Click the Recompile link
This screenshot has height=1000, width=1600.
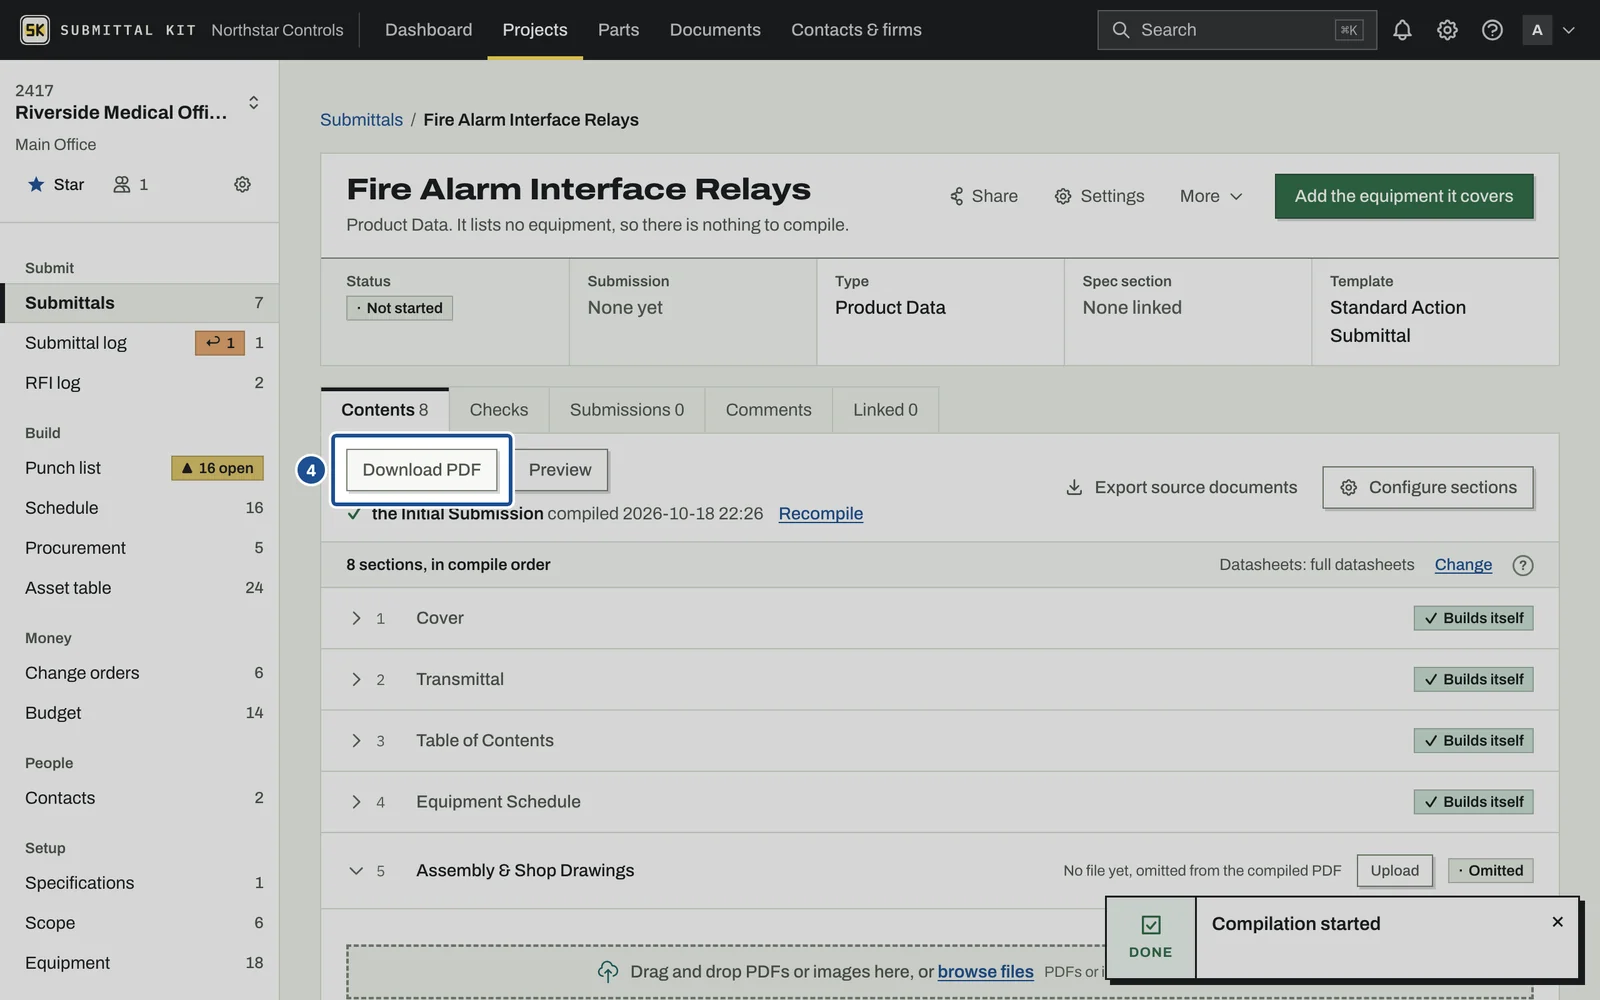820,514
